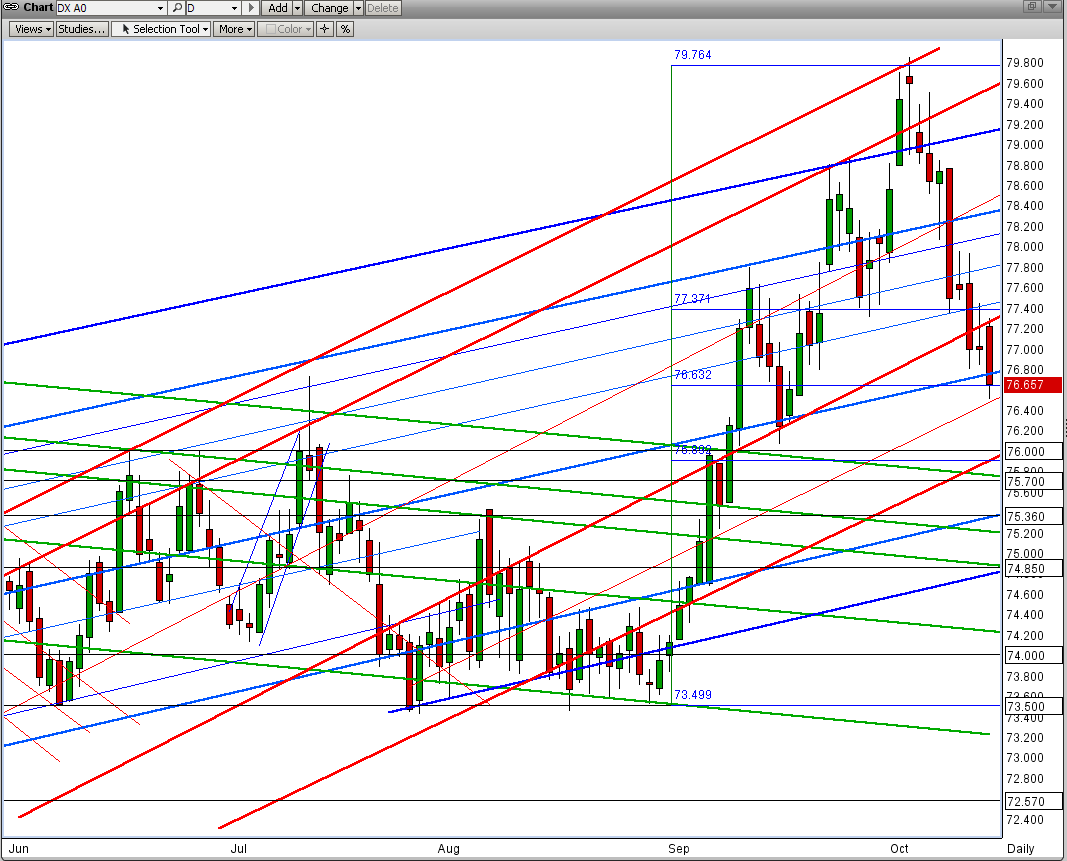Open the panel menu triangle at top right

[1053, 6]
